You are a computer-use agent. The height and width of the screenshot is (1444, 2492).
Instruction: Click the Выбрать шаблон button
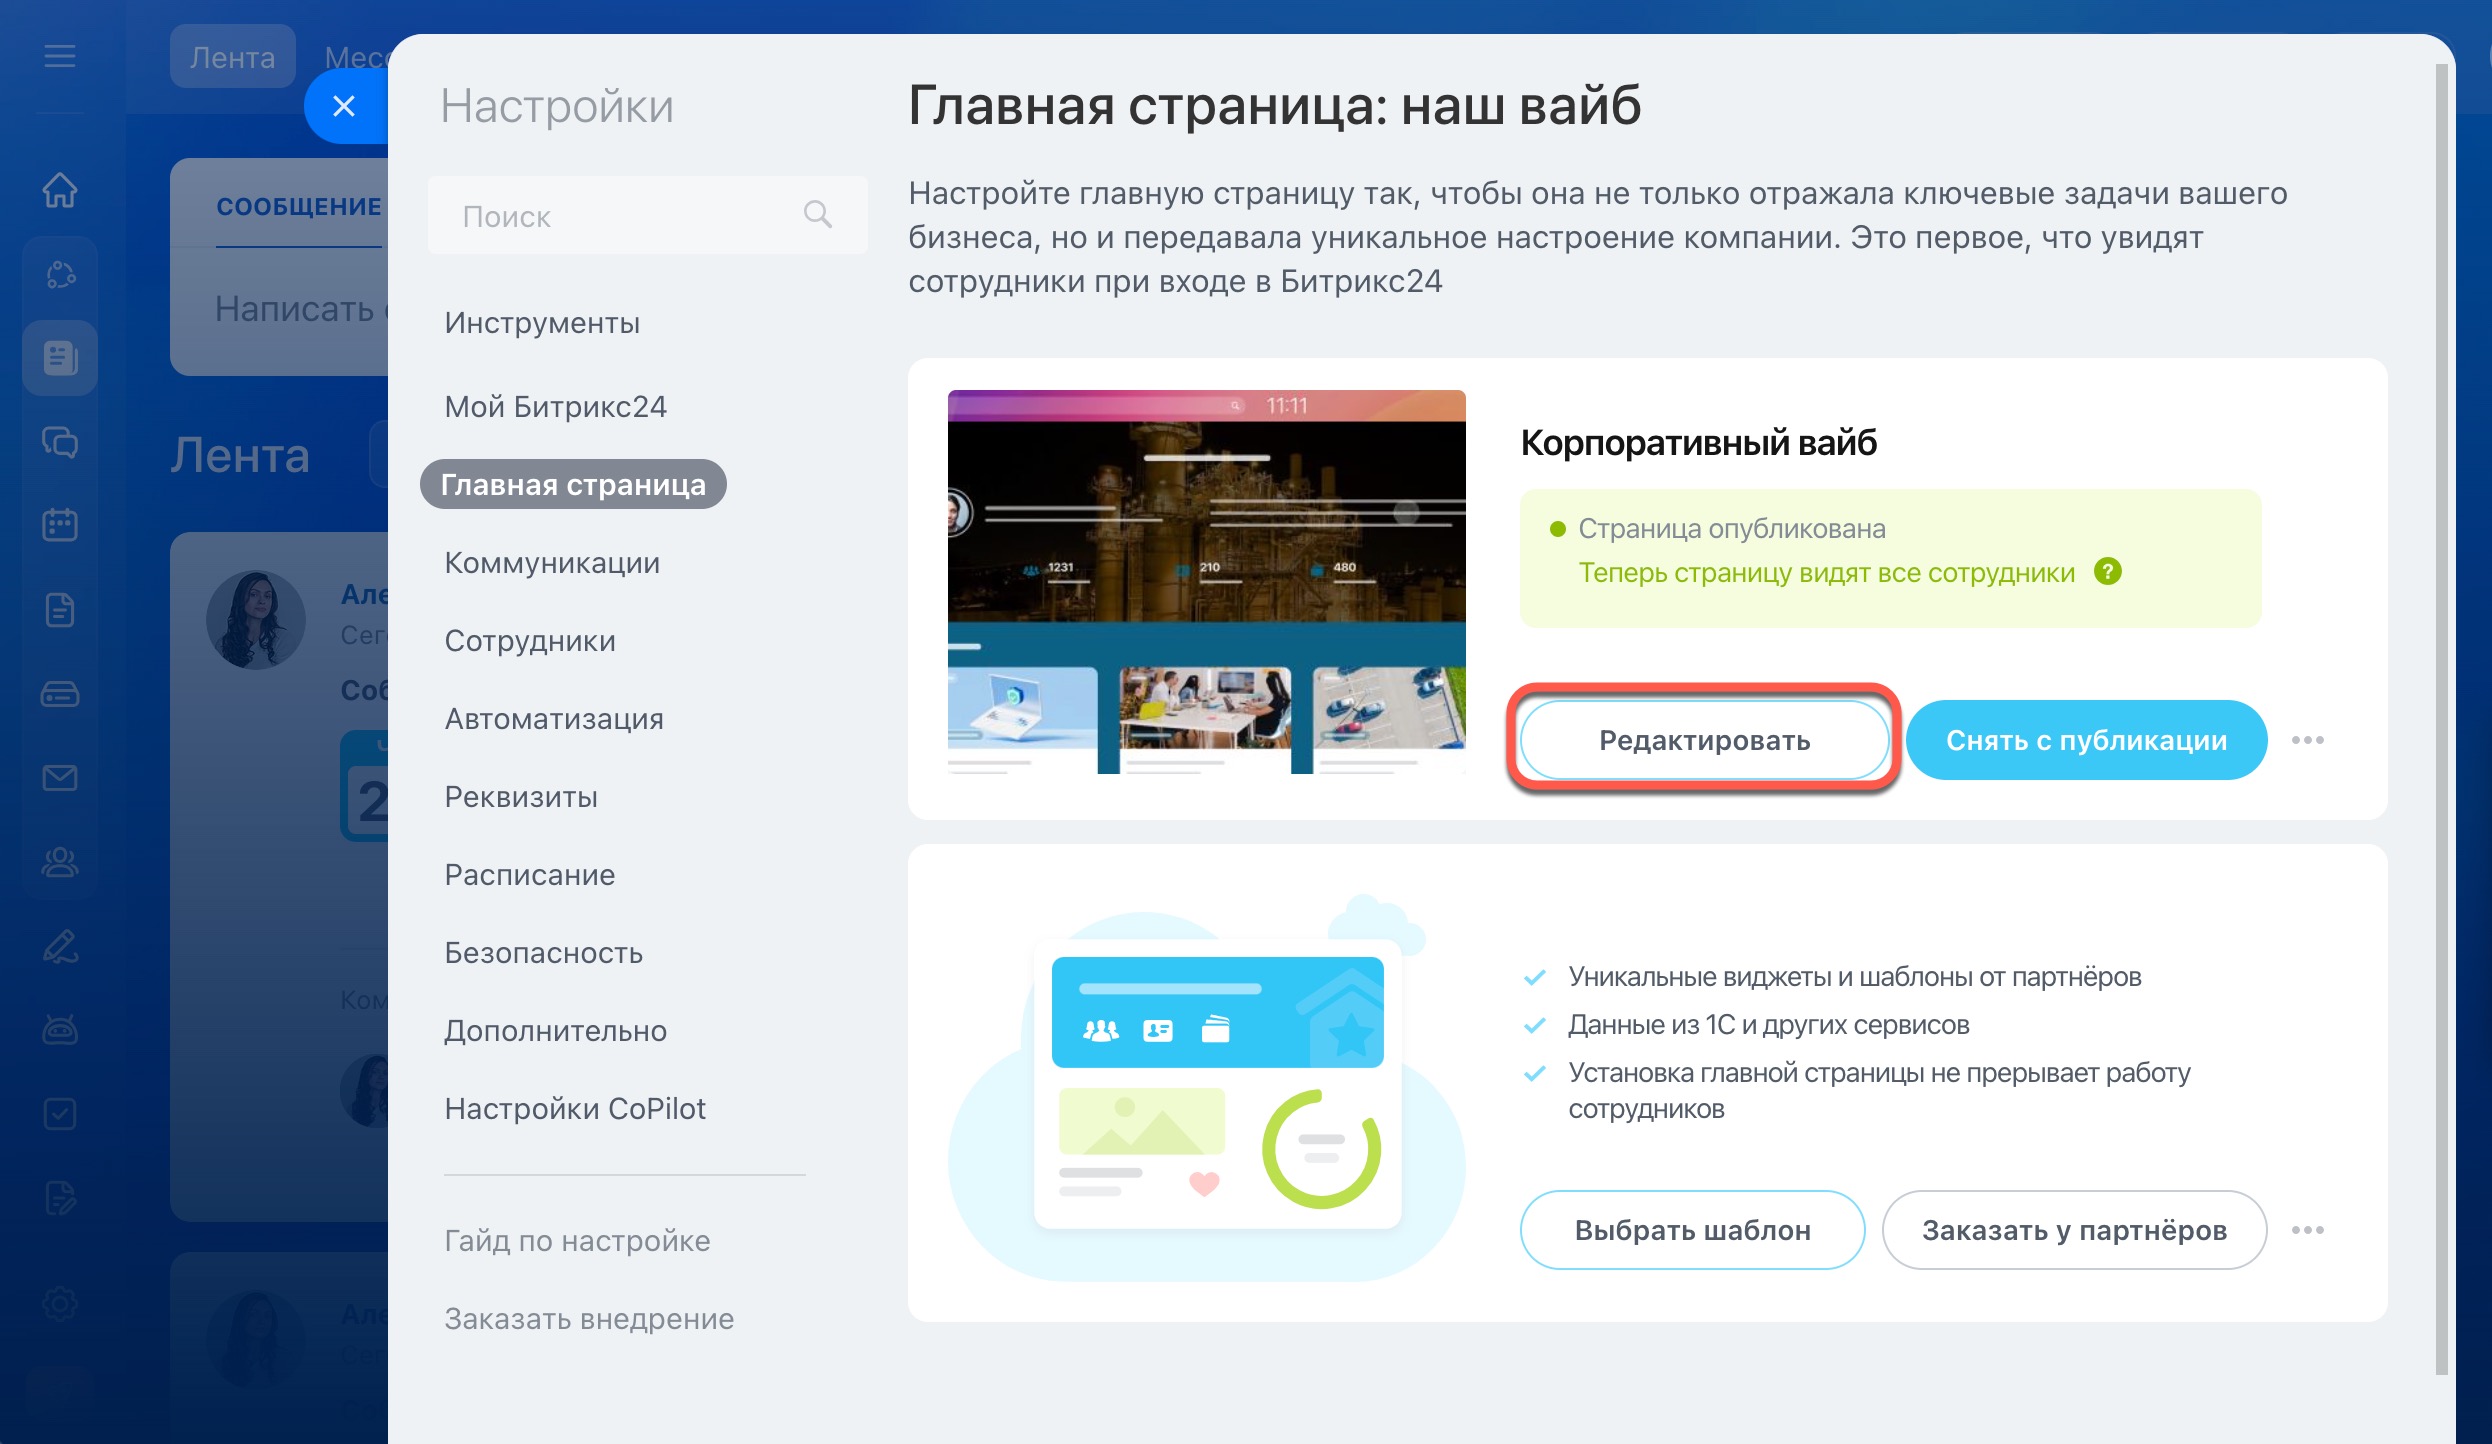pos(1692,1230)
